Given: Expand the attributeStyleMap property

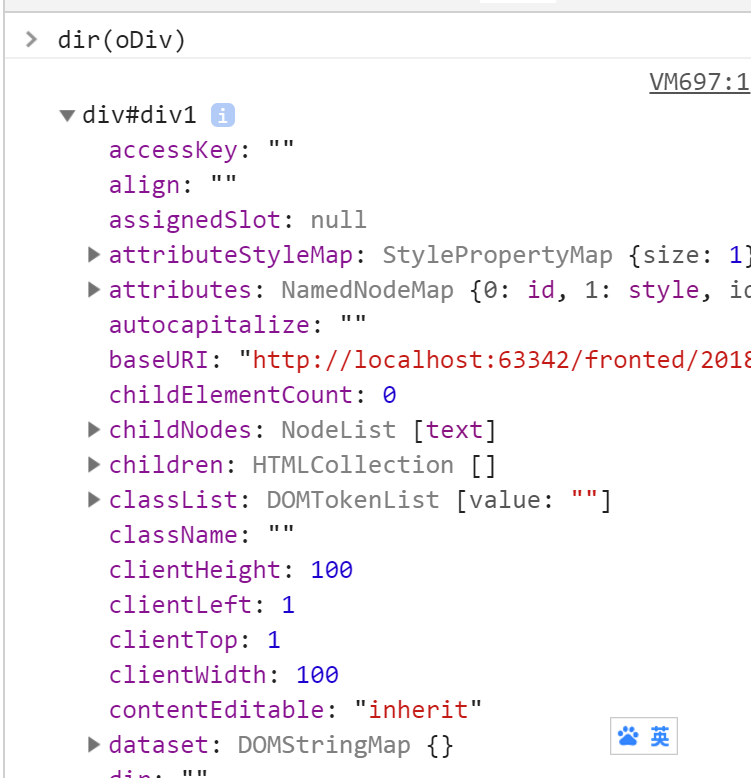Looking at the screenshot, I should pyautogui.click(x=94, y=255).
